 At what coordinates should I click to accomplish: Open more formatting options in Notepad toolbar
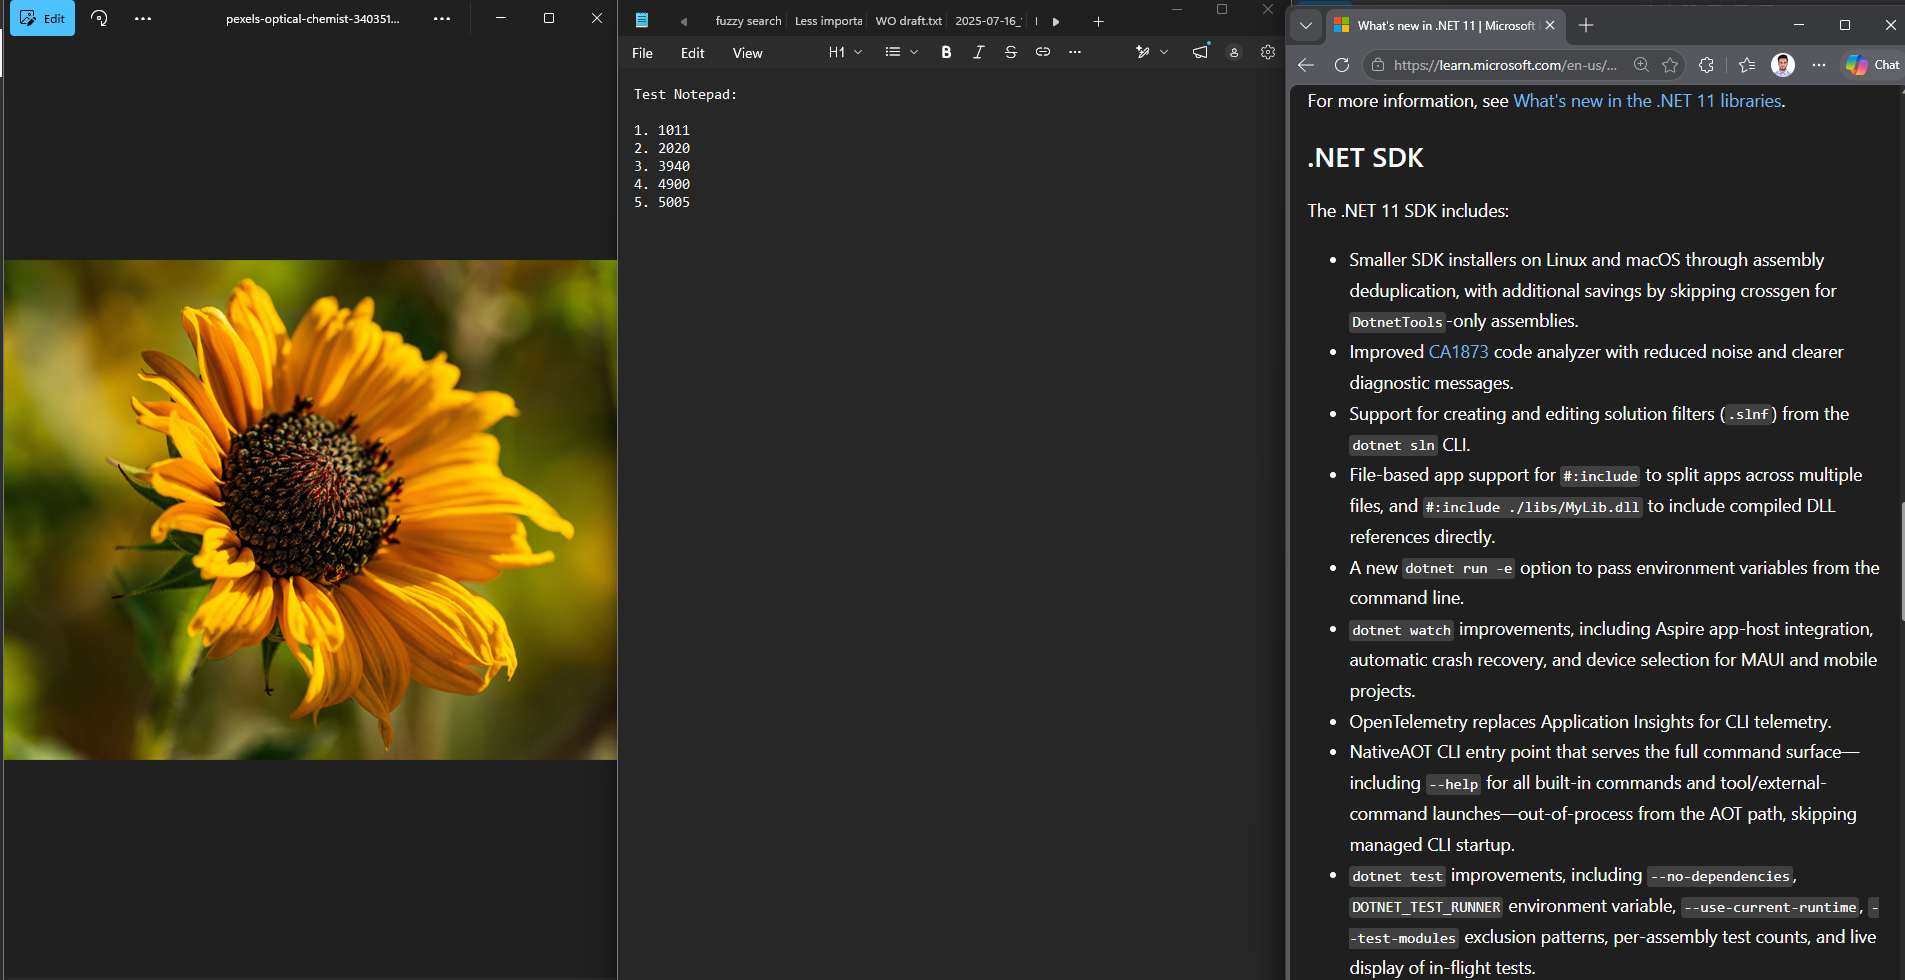(x=1074, y=52)
